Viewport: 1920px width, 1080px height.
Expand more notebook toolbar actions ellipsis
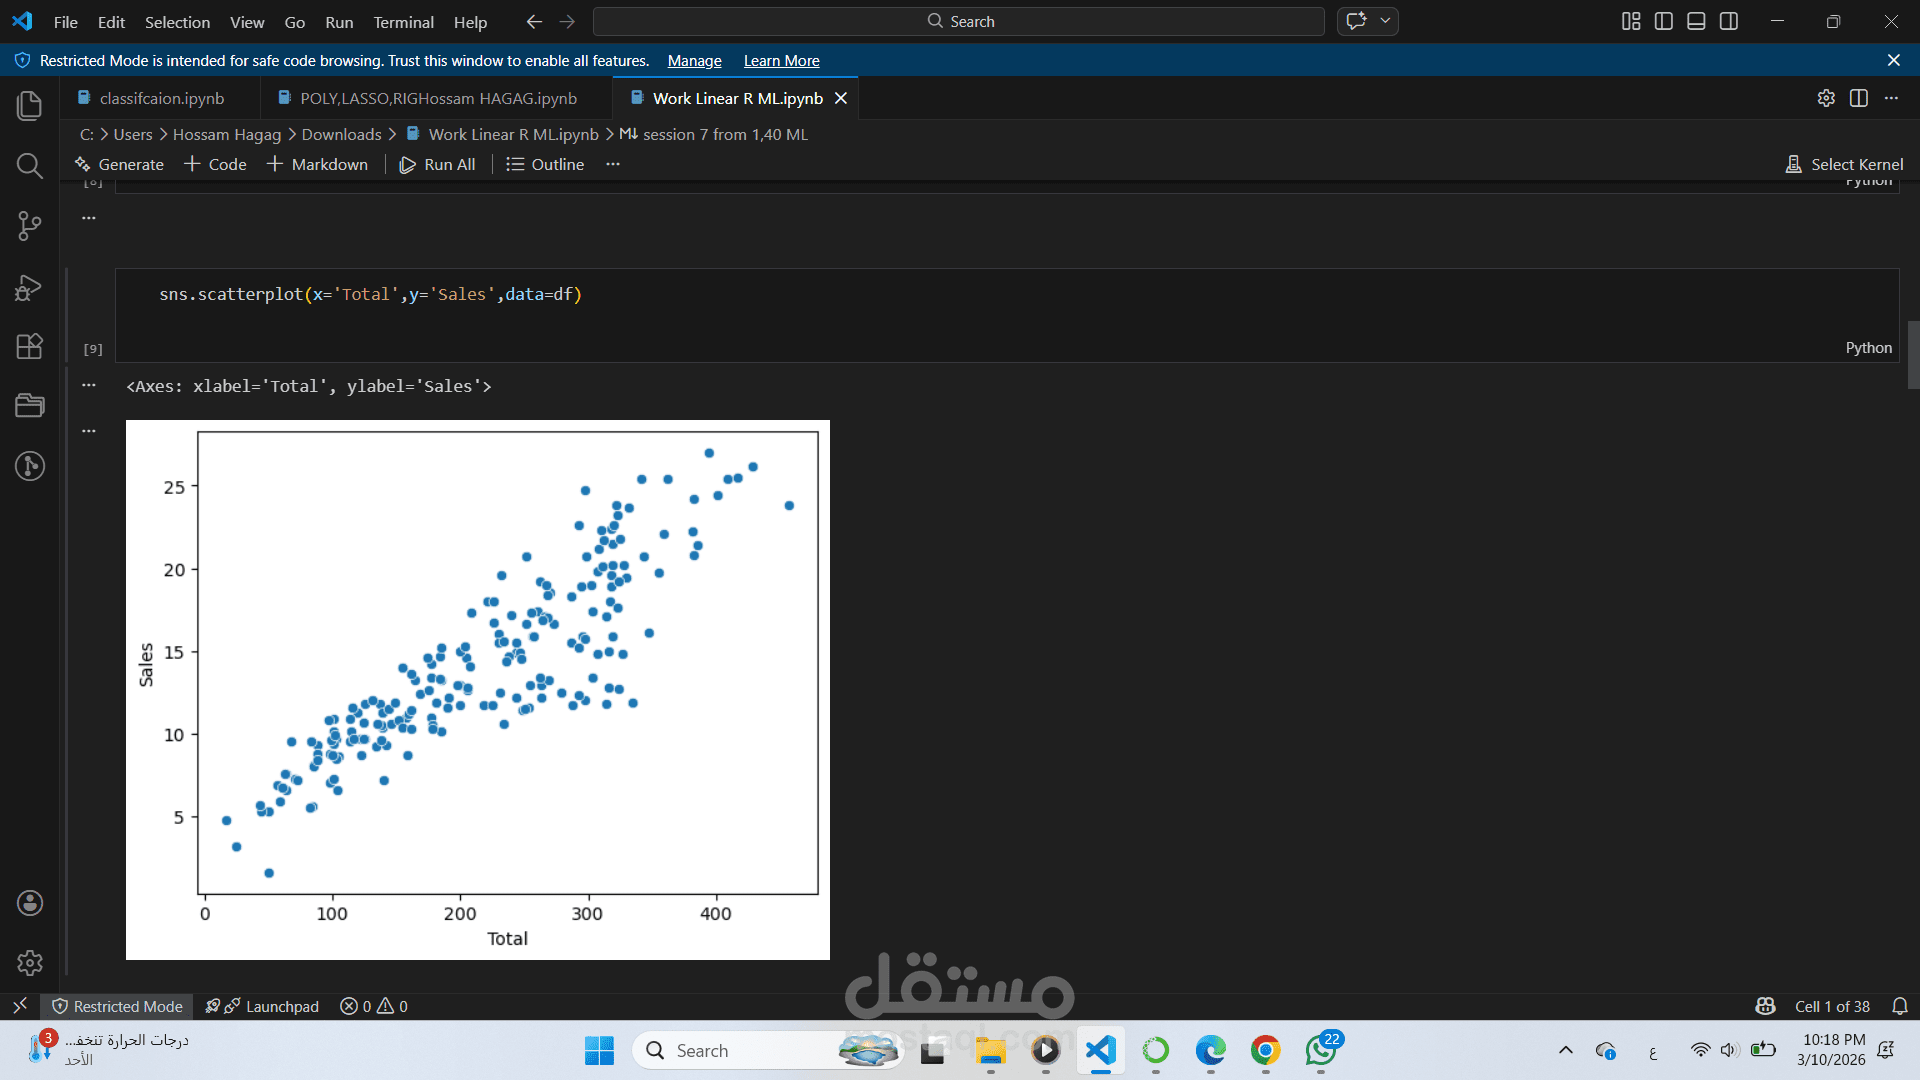pyautogui.click(x=613, y=164)
